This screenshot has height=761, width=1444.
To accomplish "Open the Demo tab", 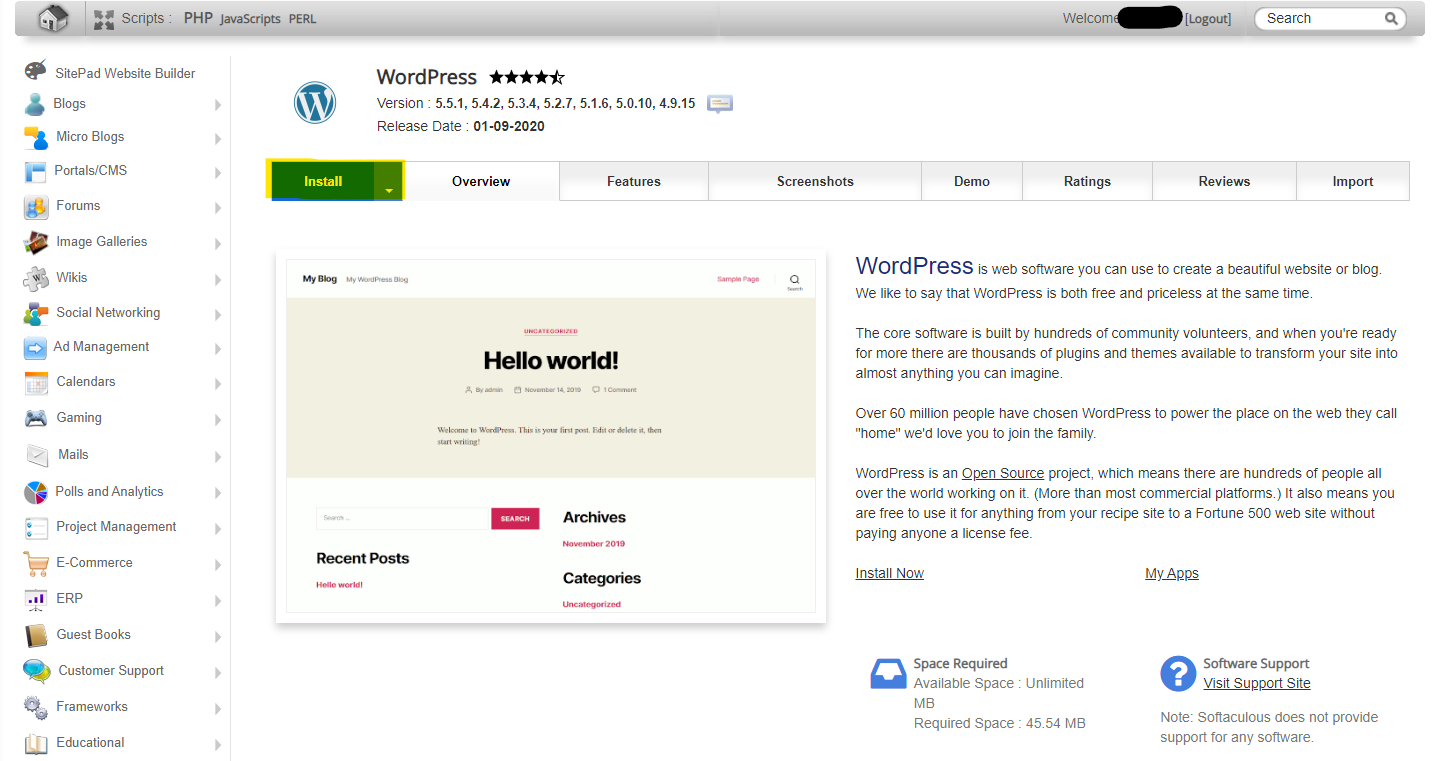I will [972, 181].
